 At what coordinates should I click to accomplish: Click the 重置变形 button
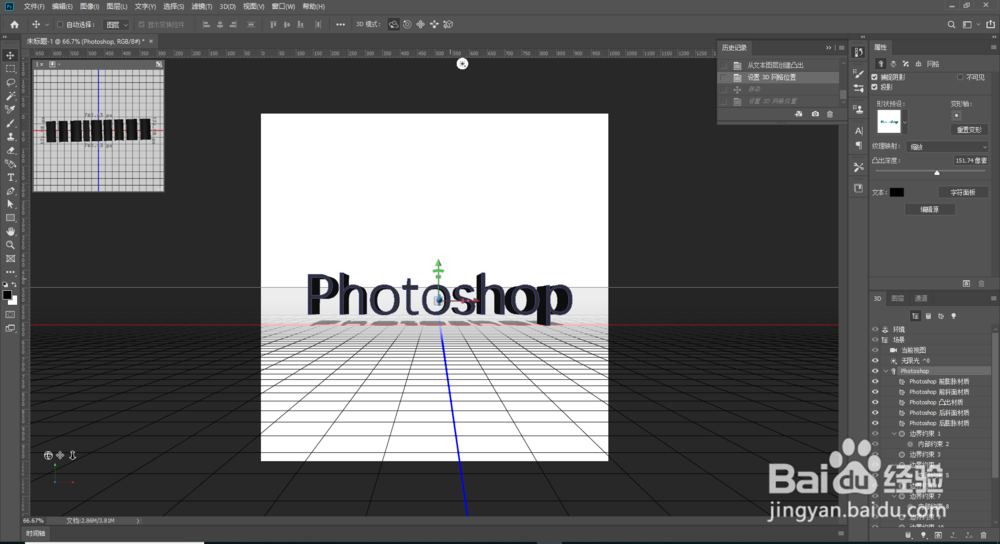coord(969,129)
